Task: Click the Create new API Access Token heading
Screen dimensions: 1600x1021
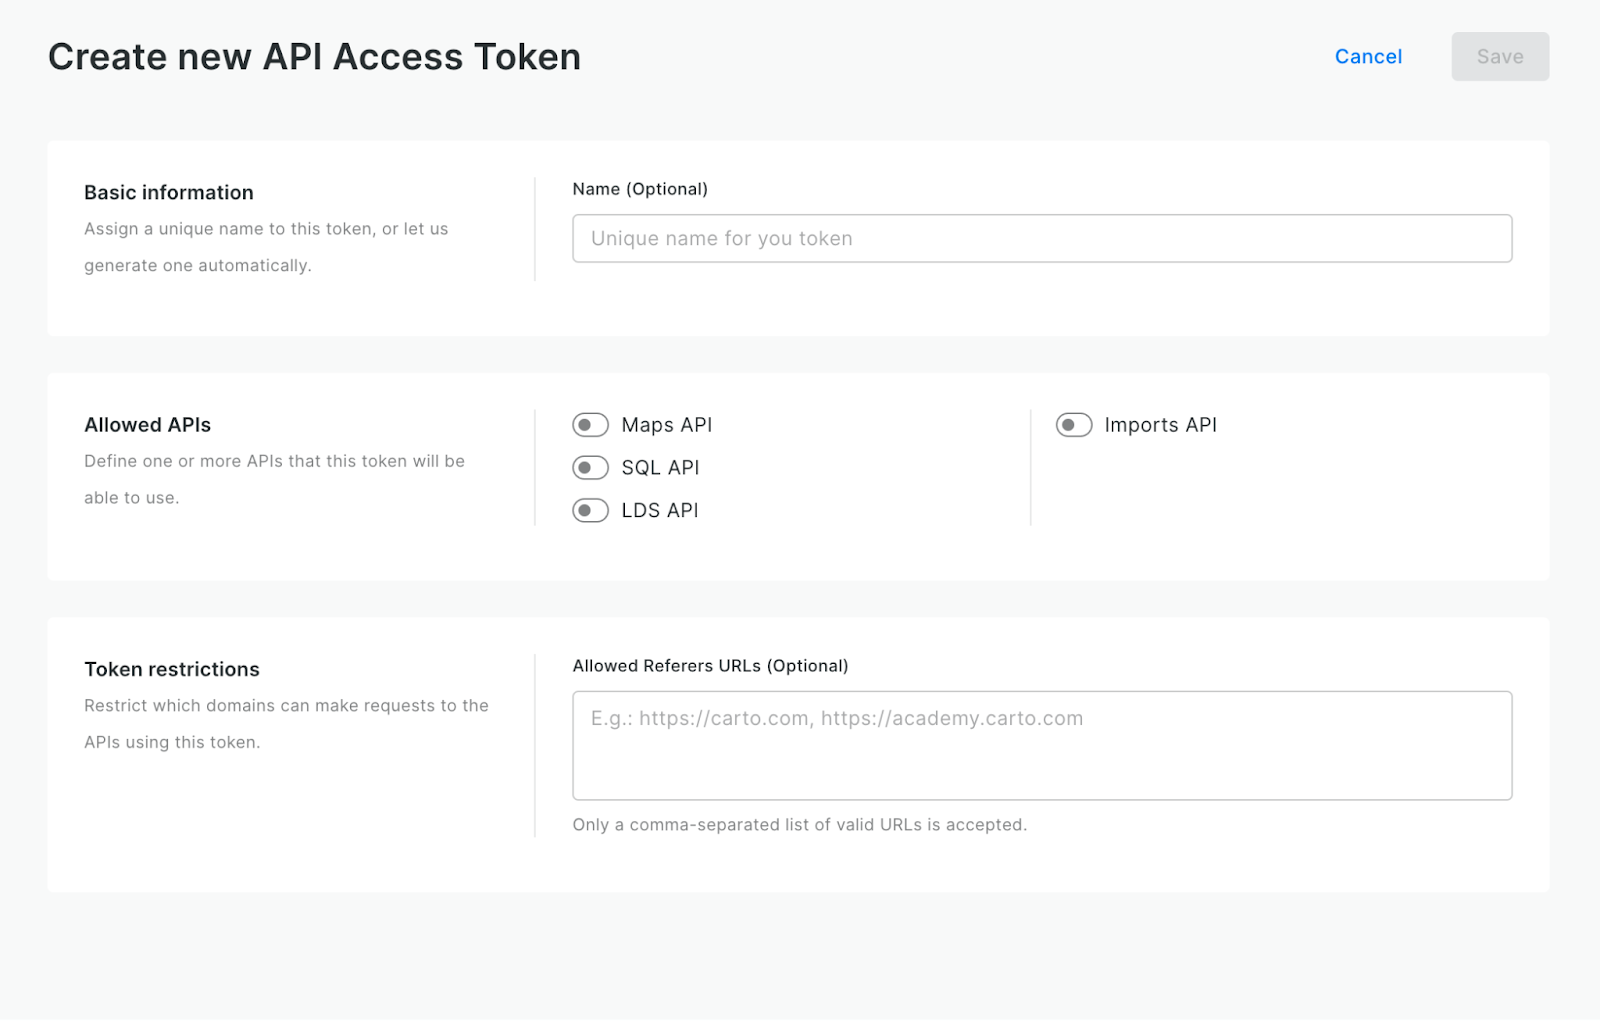Action: tap(314, 57)
